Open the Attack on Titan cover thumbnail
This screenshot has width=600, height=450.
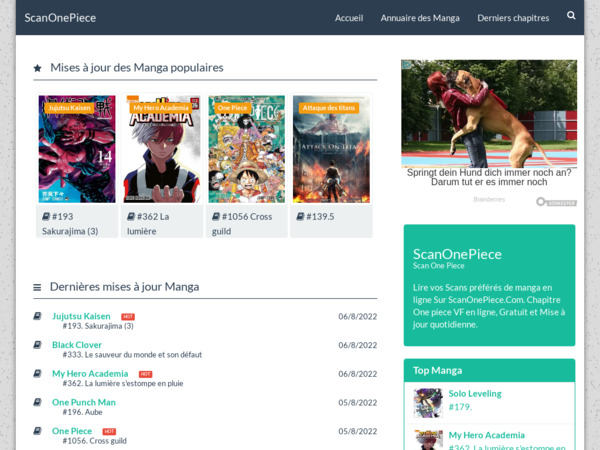[331, 149]
